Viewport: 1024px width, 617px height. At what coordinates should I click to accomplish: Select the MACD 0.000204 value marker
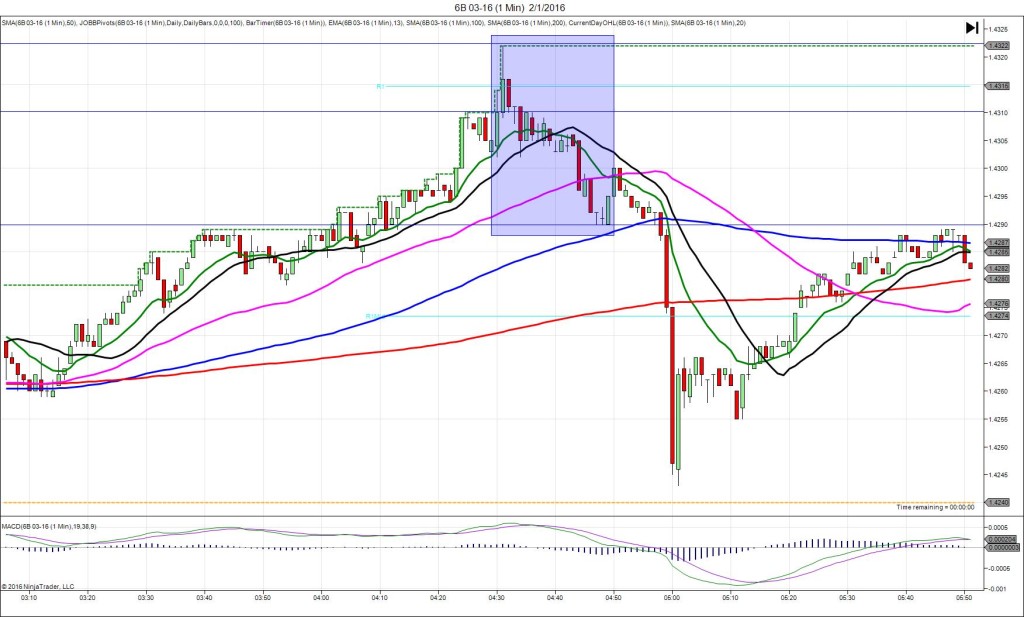pos(999,539)
